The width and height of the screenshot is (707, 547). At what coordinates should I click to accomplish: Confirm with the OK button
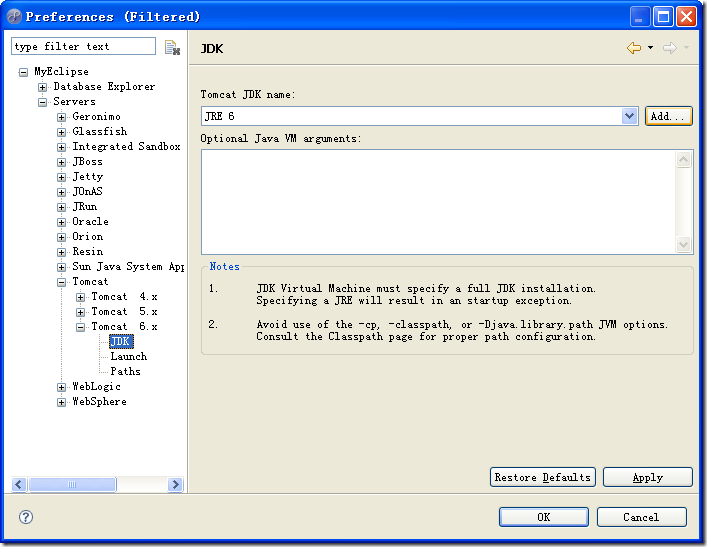pos(544,517)
